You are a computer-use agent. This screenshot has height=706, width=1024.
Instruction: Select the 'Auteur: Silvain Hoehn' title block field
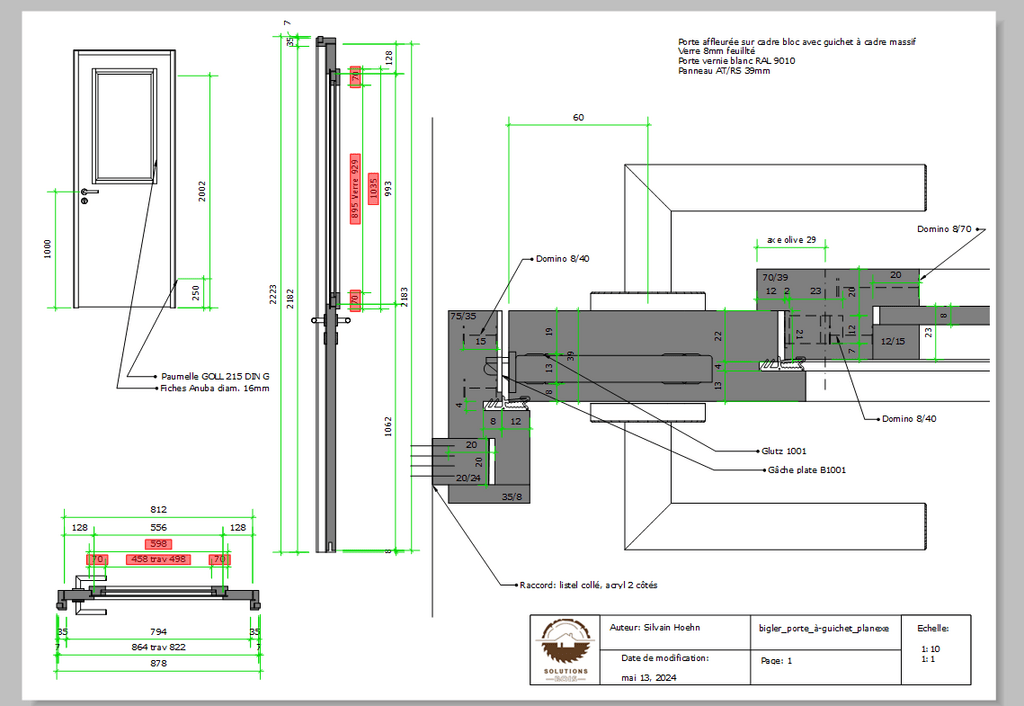click(655, 628)
